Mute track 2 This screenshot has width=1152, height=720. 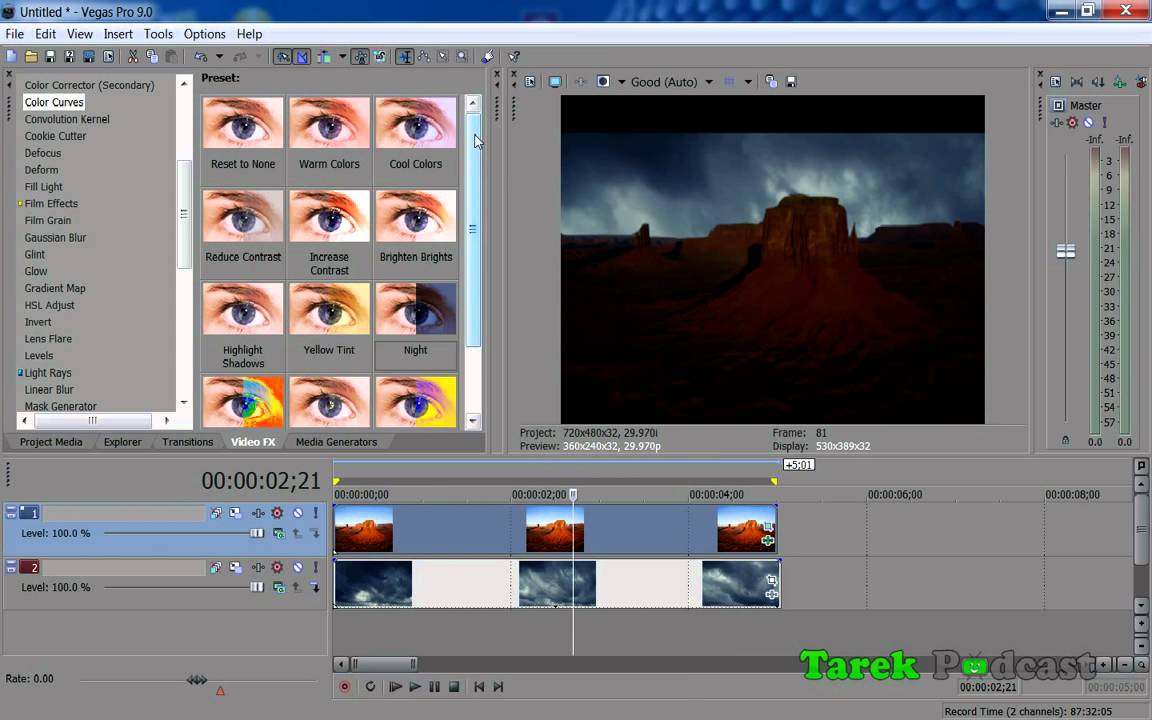pyautogui.click(x=298, y=567)
